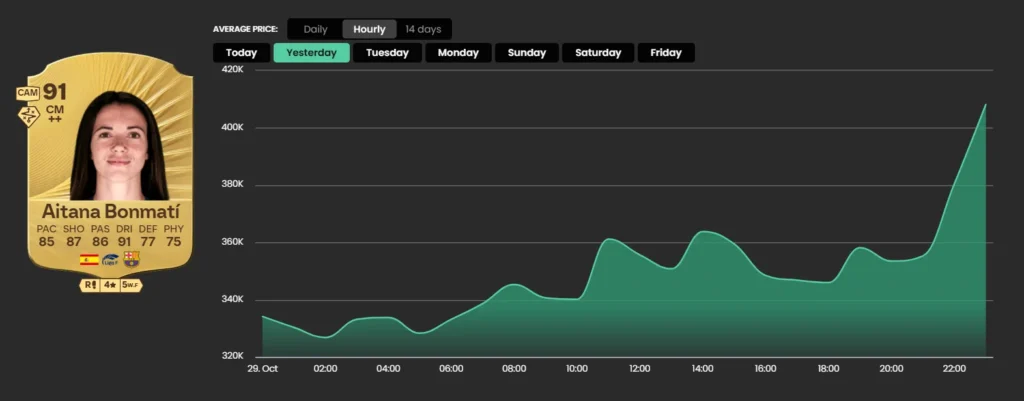
Task: Click the playstyle diamond icon on card
Action: point(29,116)
